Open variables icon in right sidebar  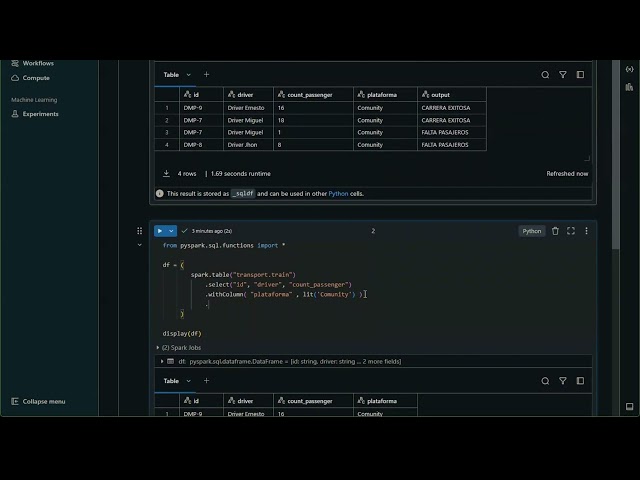pos(629,69)
